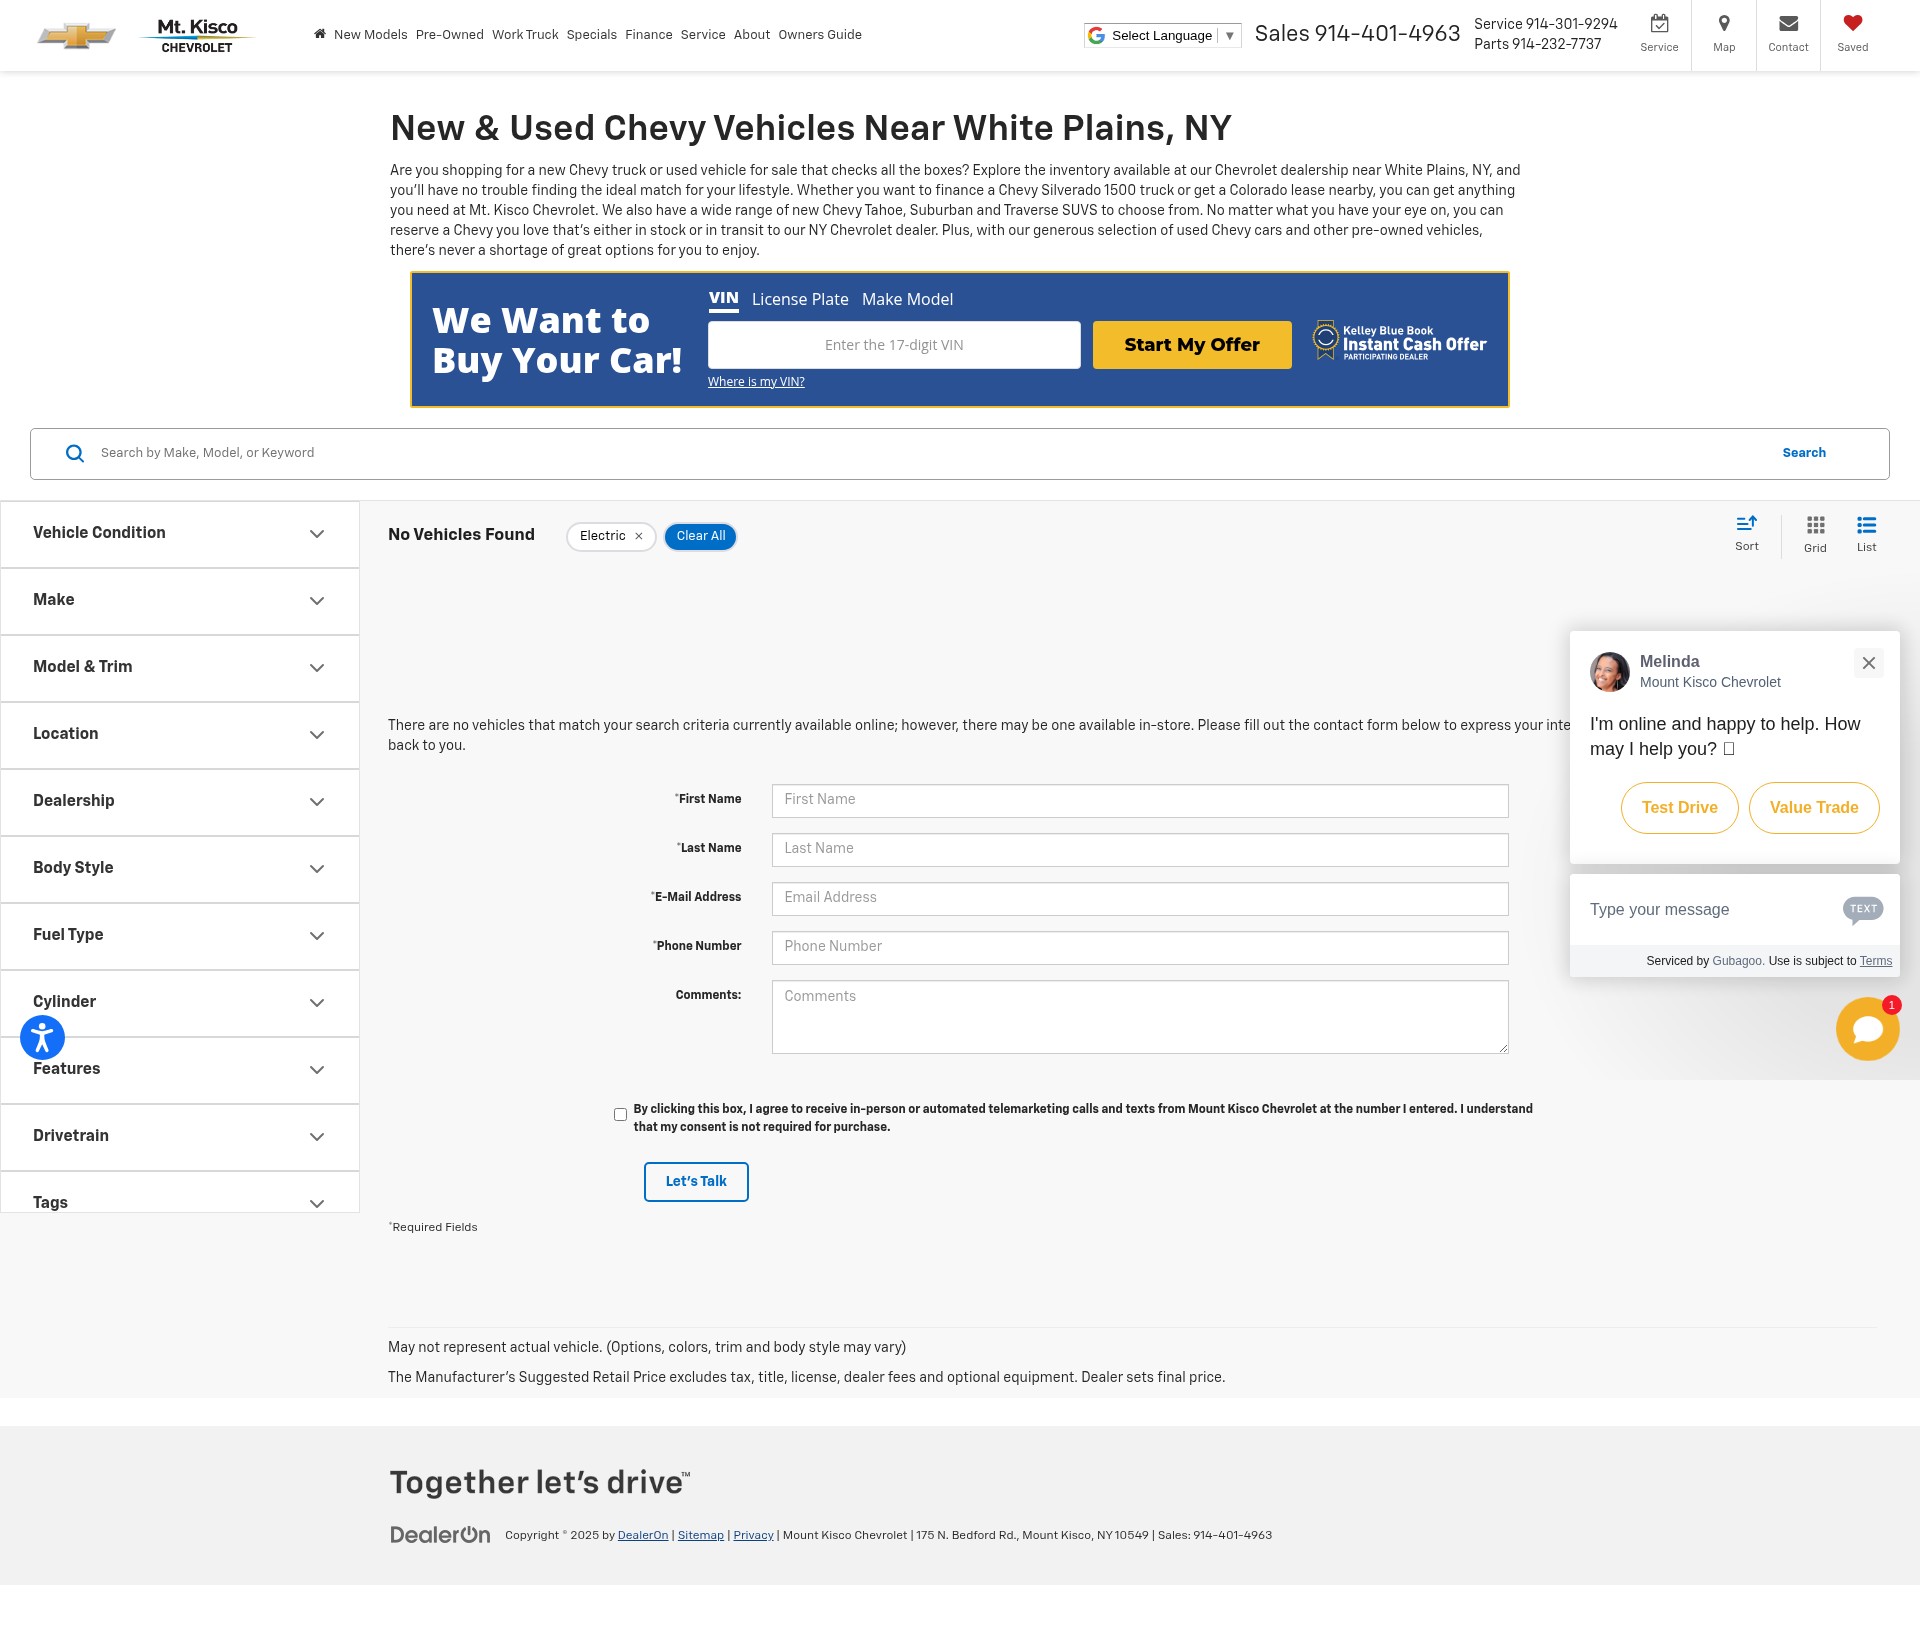Open the Mt. Kisco Chevrolet logo link
Image resolution: width=1920 pixels, height=1625 pixels.
[x=197, y=36]
